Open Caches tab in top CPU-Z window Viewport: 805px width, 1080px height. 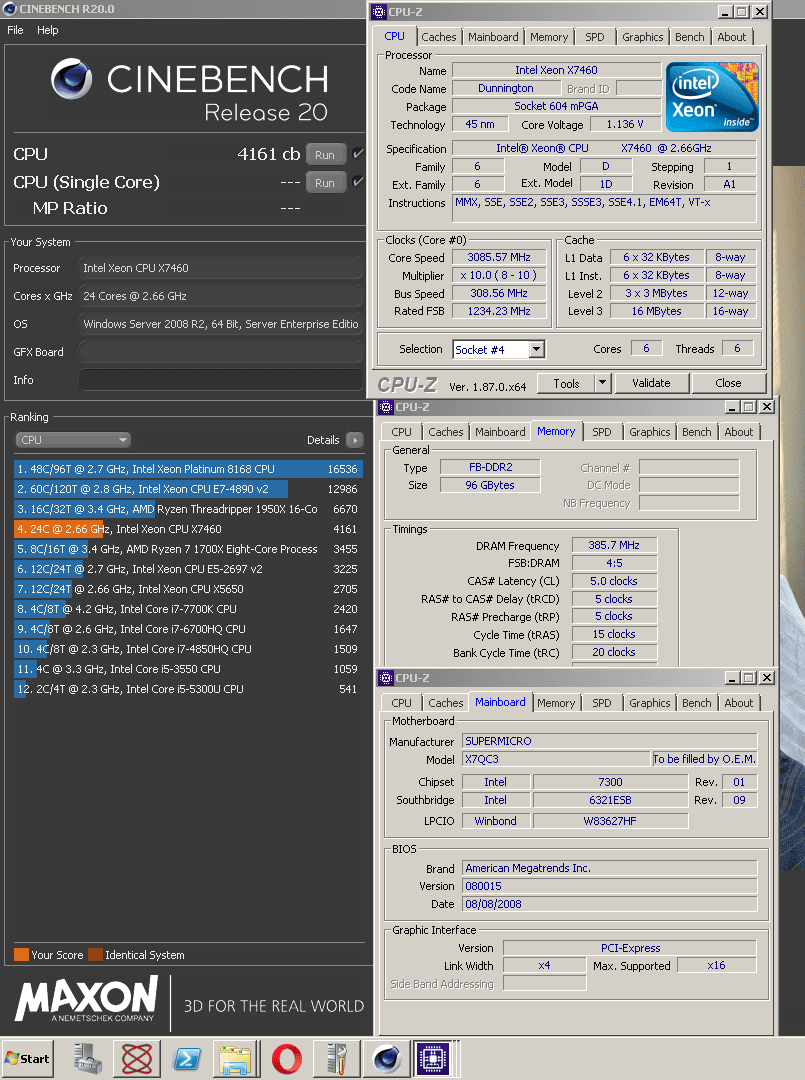coord(439,37)
